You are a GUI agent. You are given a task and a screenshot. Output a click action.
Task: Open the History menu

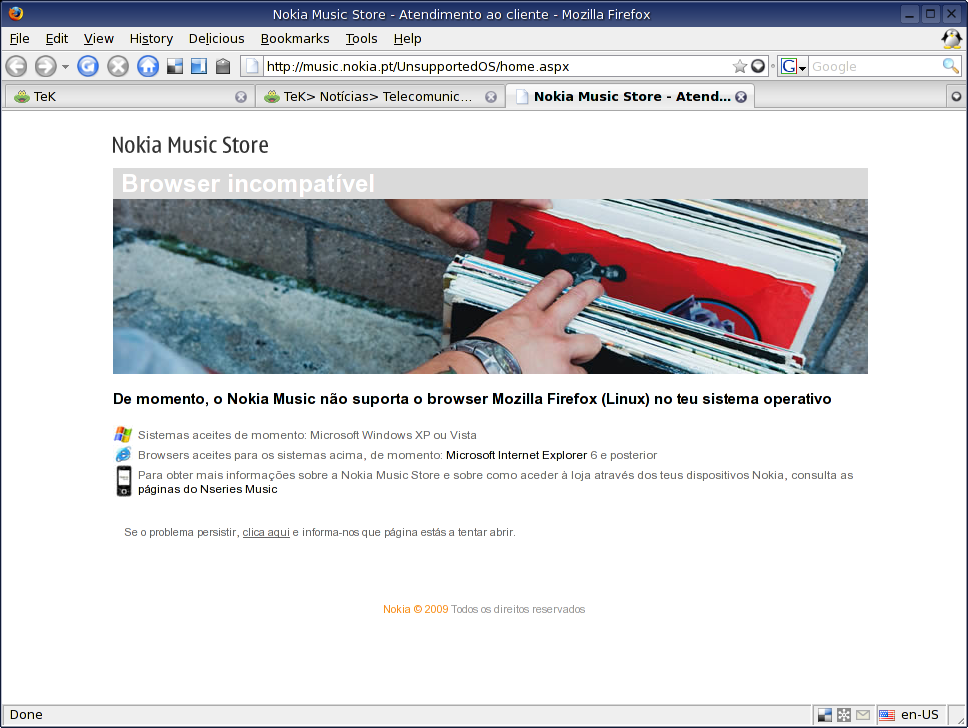click(x=151, y=38)
